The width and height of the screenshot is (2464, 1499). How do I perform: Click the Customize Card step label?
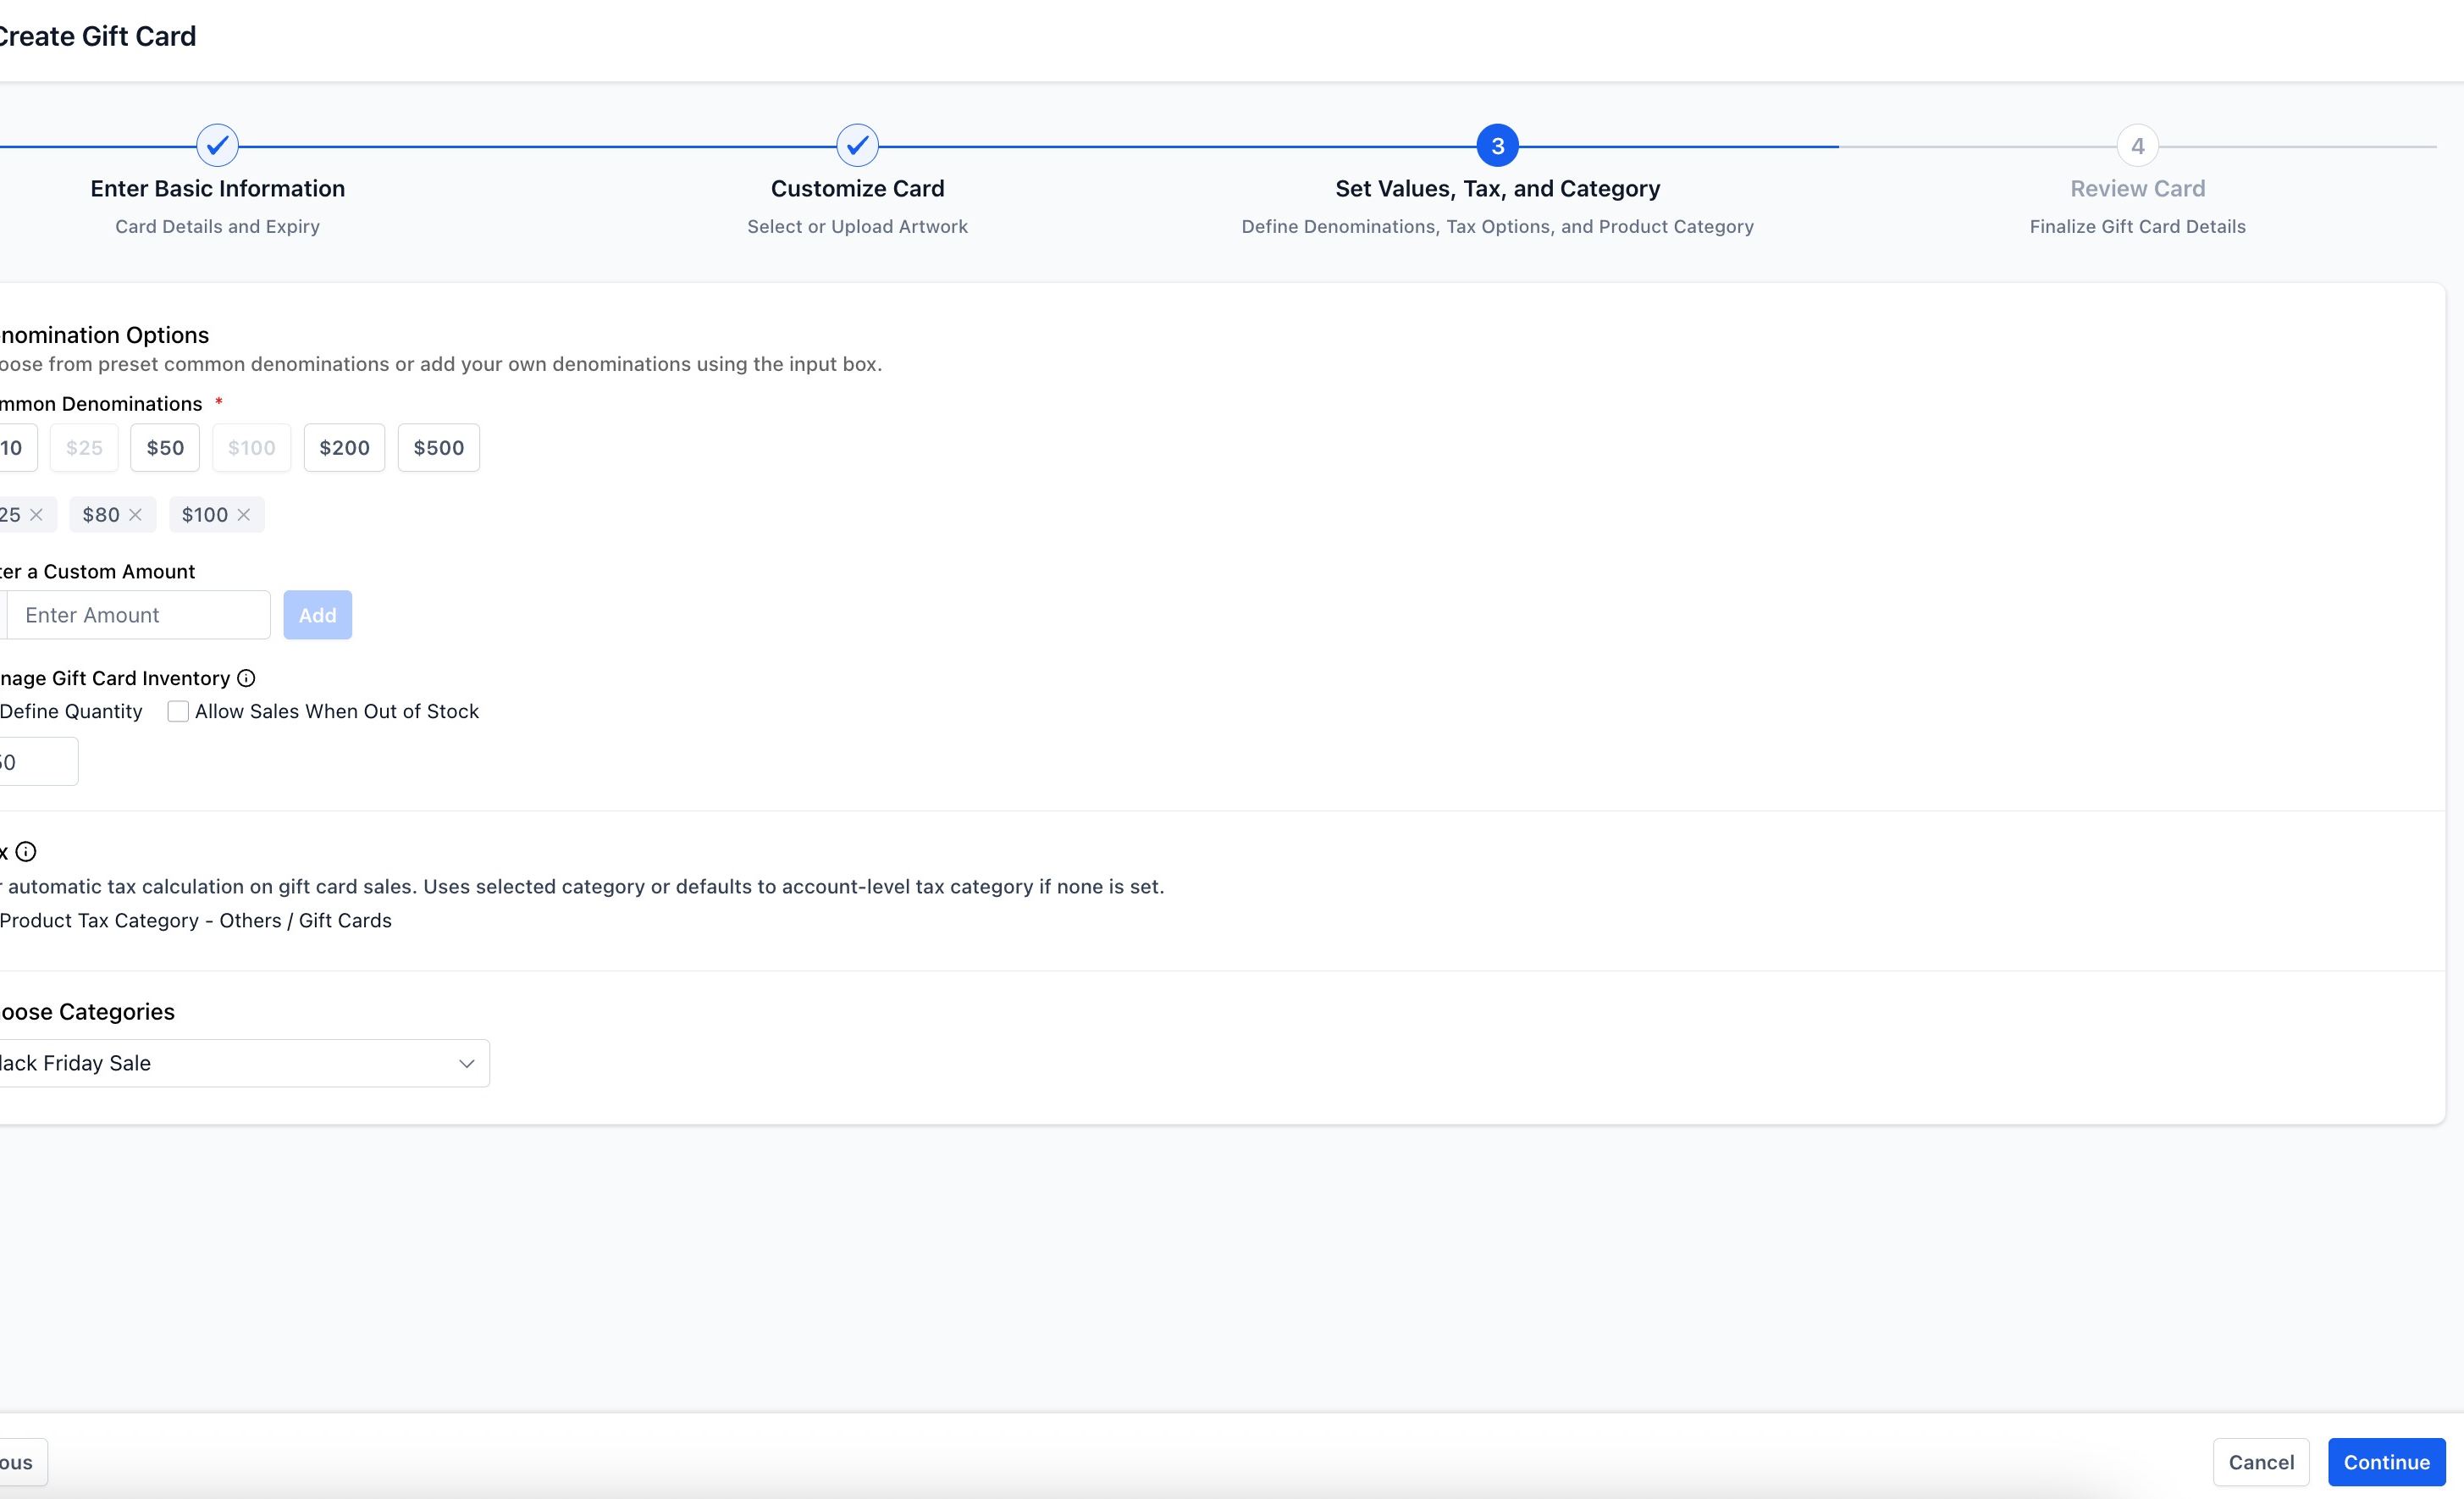pos(857,189)
